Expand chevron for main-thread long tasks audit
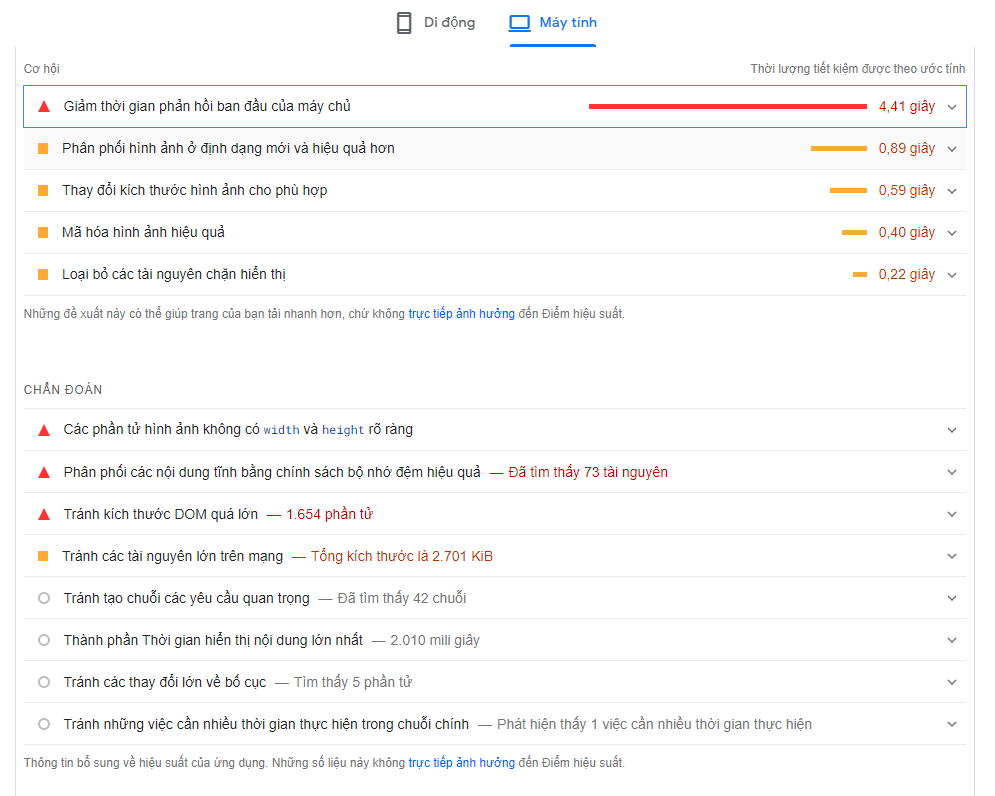995x796 pixels. click(951, 724)
